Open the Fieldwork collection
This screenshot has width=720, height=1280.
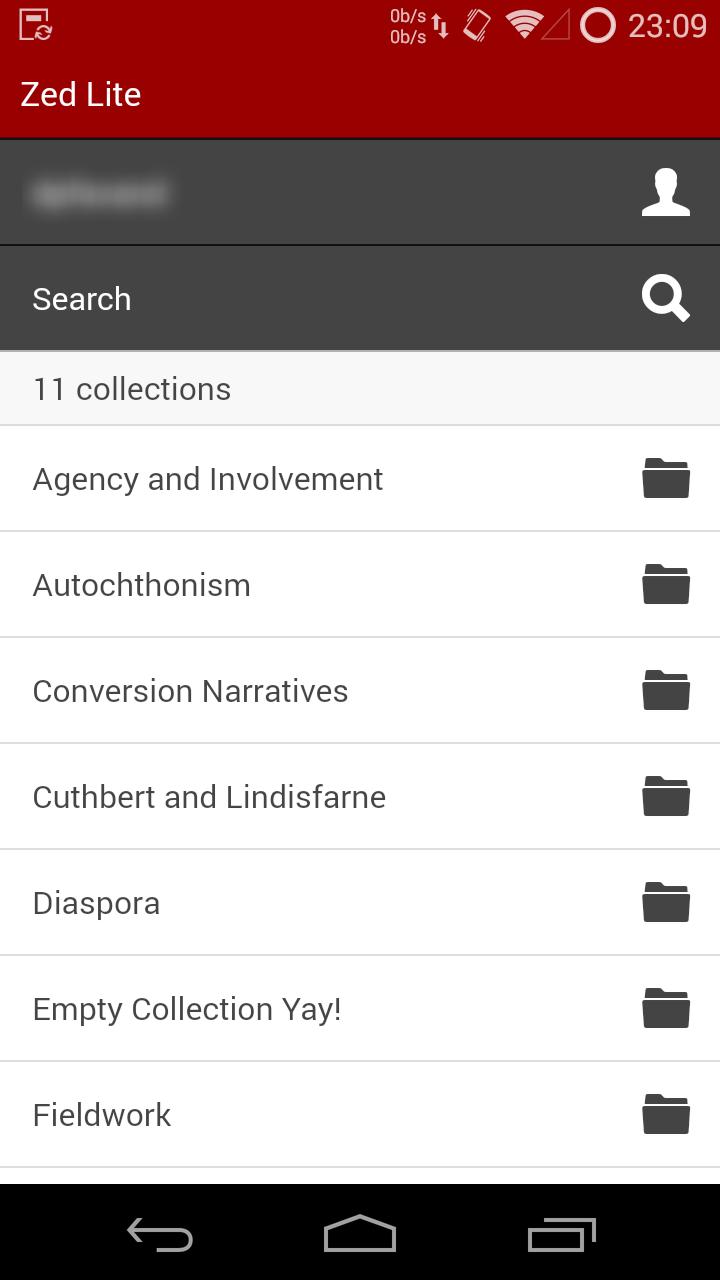click(102, 1115)
